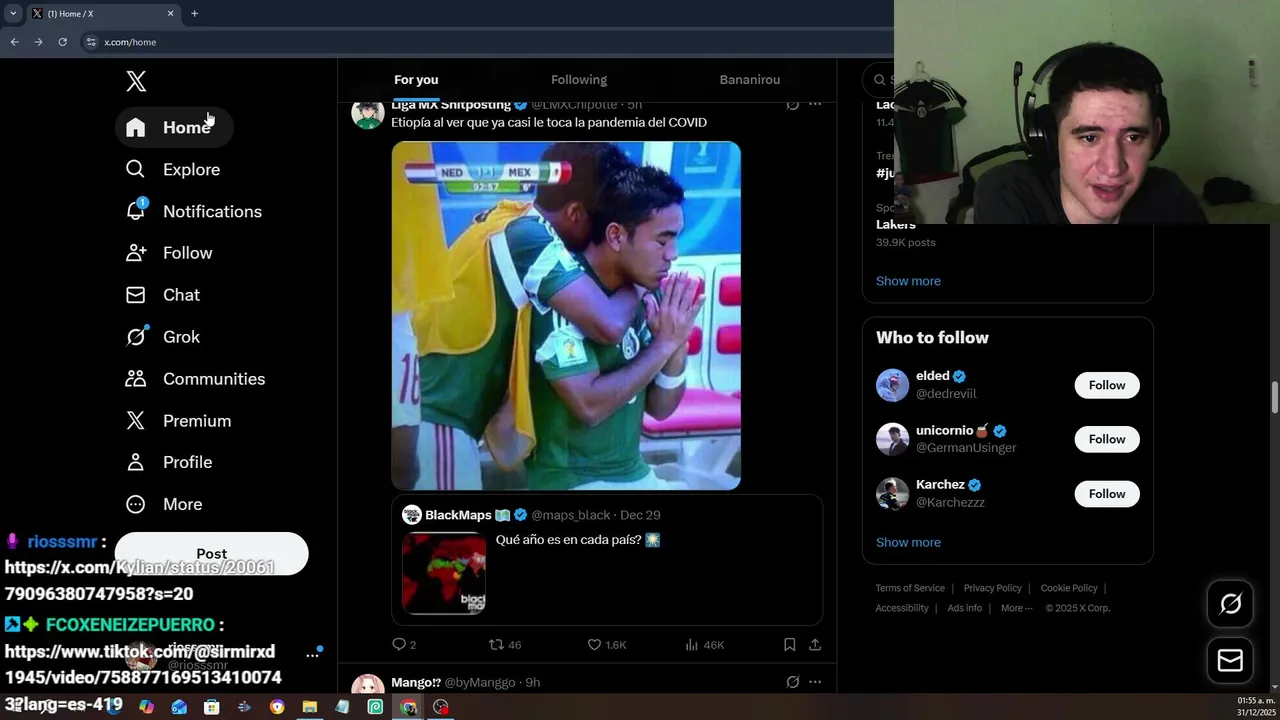Image resolution: width=1280 pixels, height=720 pixels.
Task: Open Grok from the sidebar
Action: point(163,337)
